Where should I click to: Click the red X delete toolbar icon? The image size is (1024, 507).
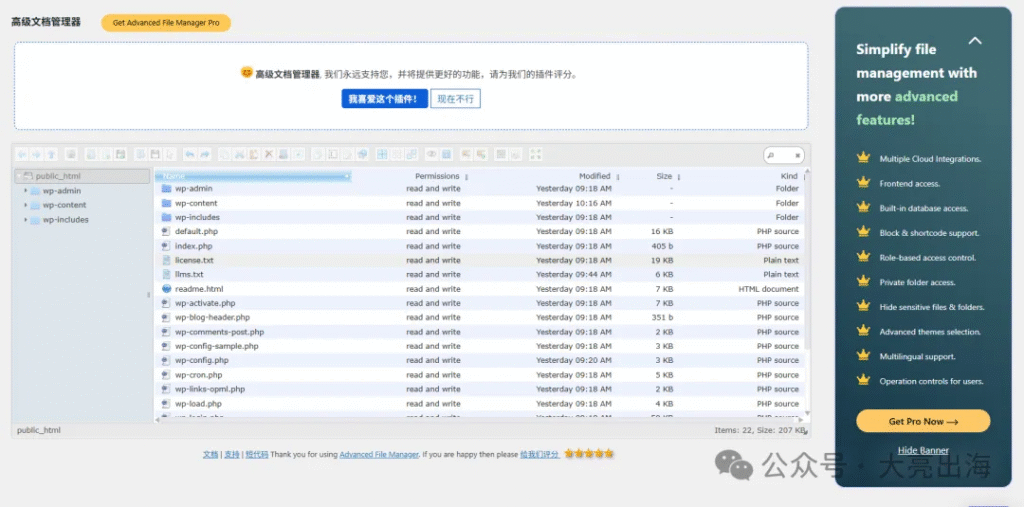point(268,155)
